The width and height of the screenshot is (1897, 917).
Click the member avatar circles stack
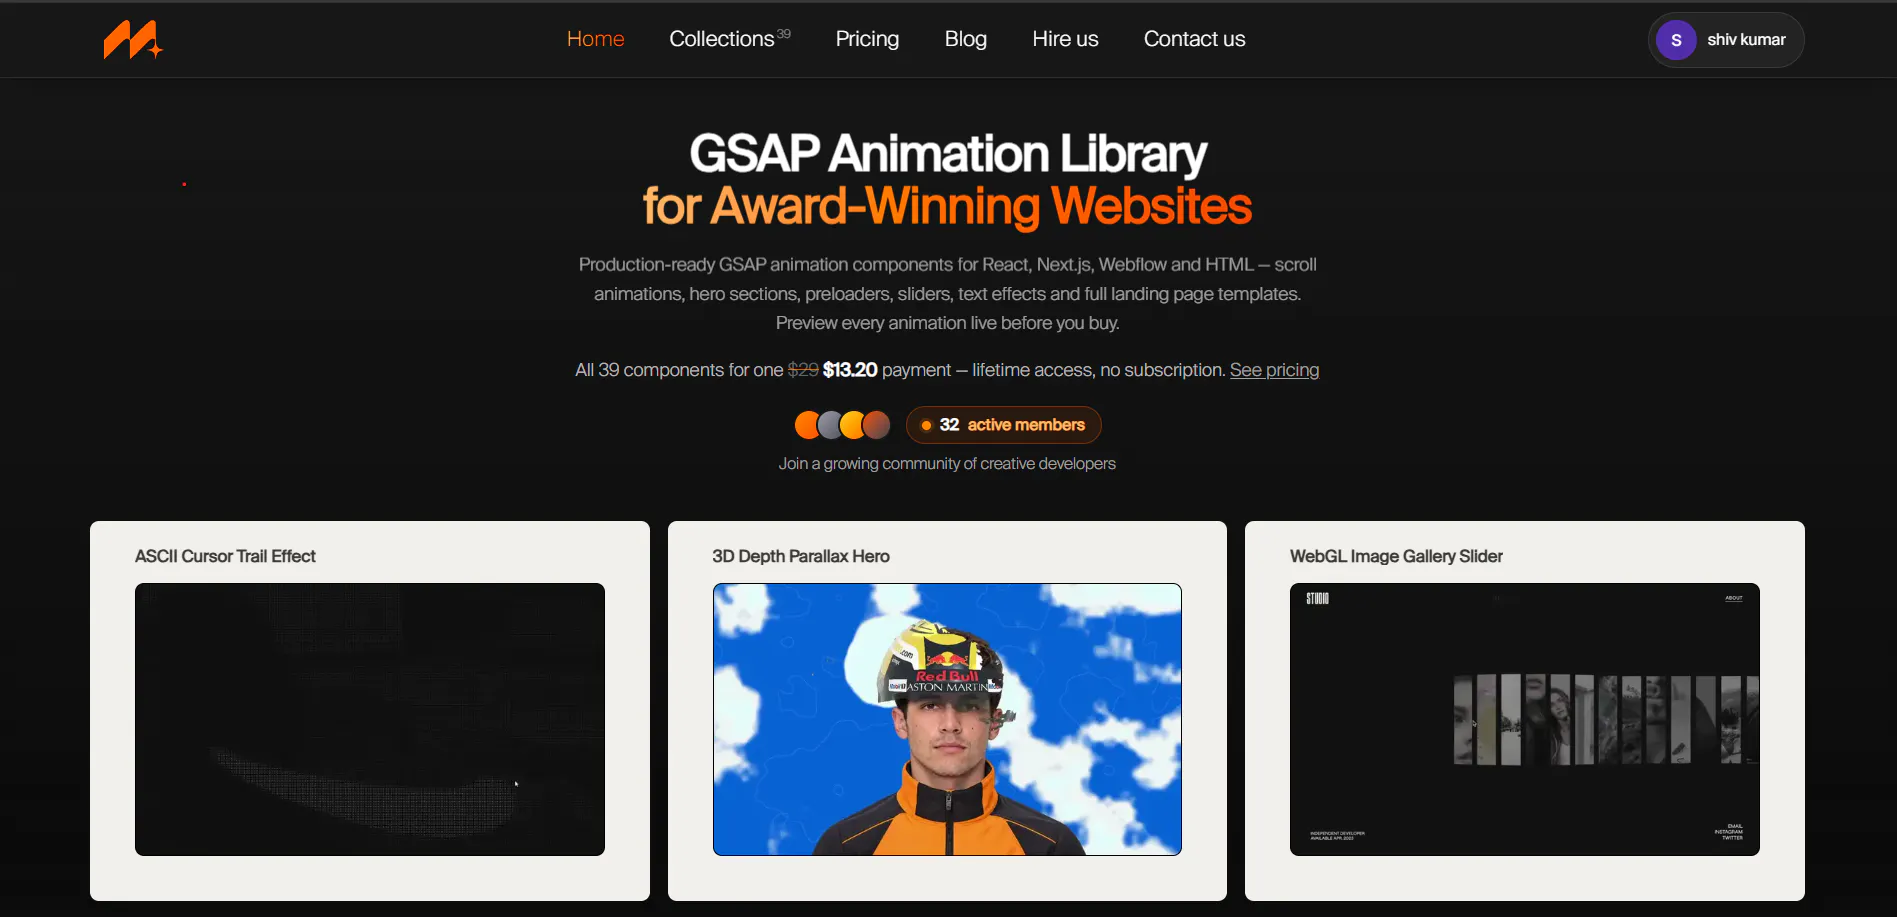(x=842, y=425)
